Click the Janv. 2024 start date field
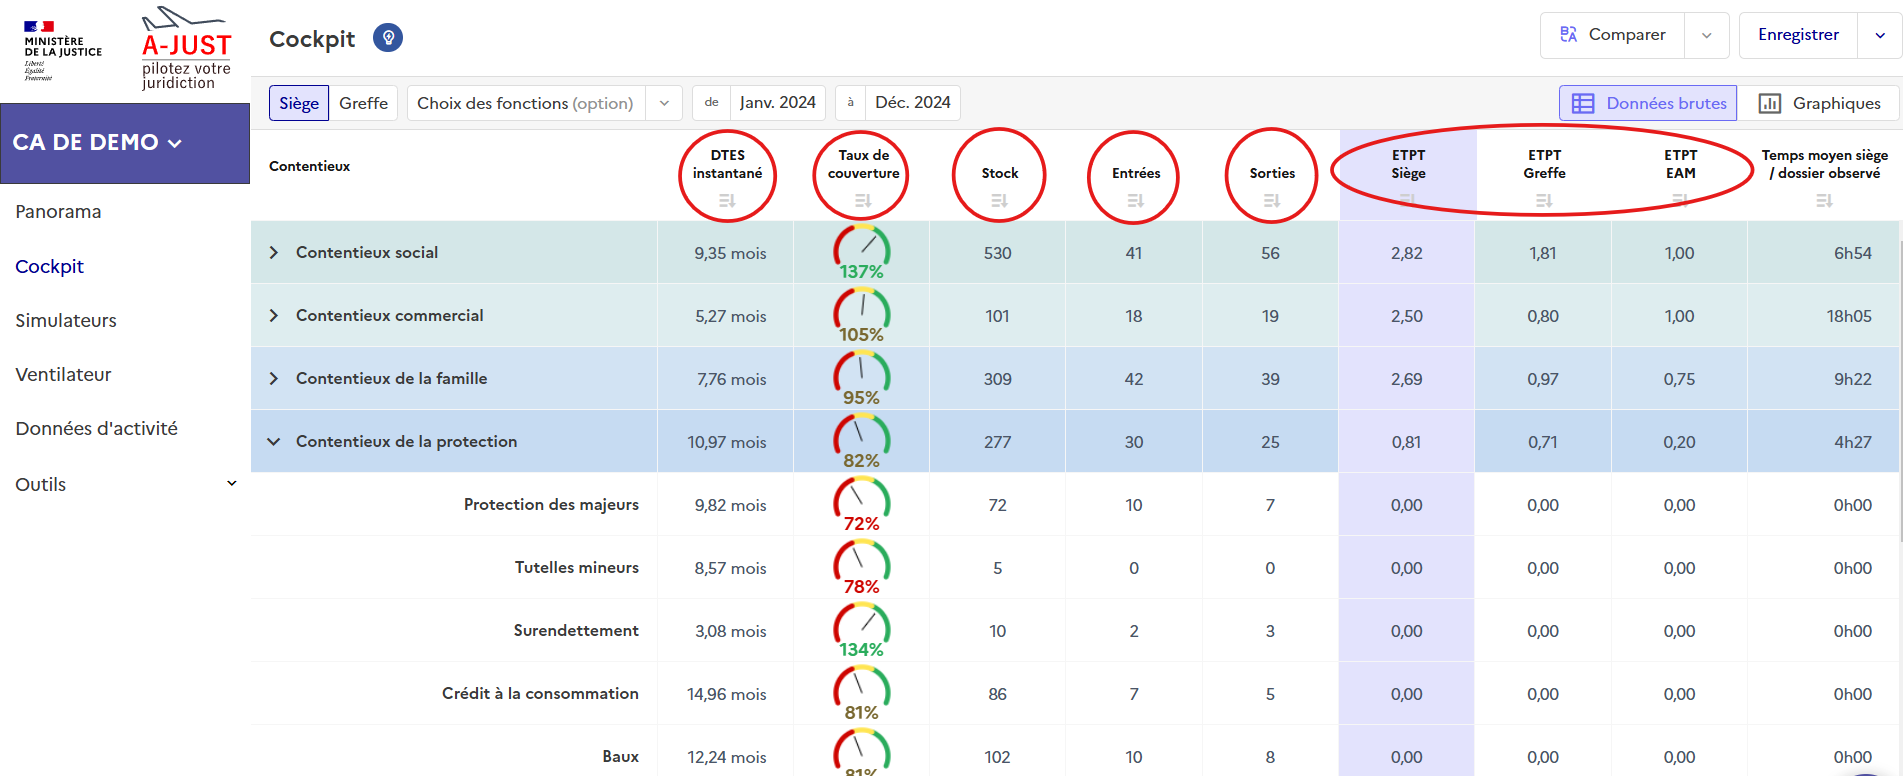The image size is (1903, 776). tap(777, 103)
